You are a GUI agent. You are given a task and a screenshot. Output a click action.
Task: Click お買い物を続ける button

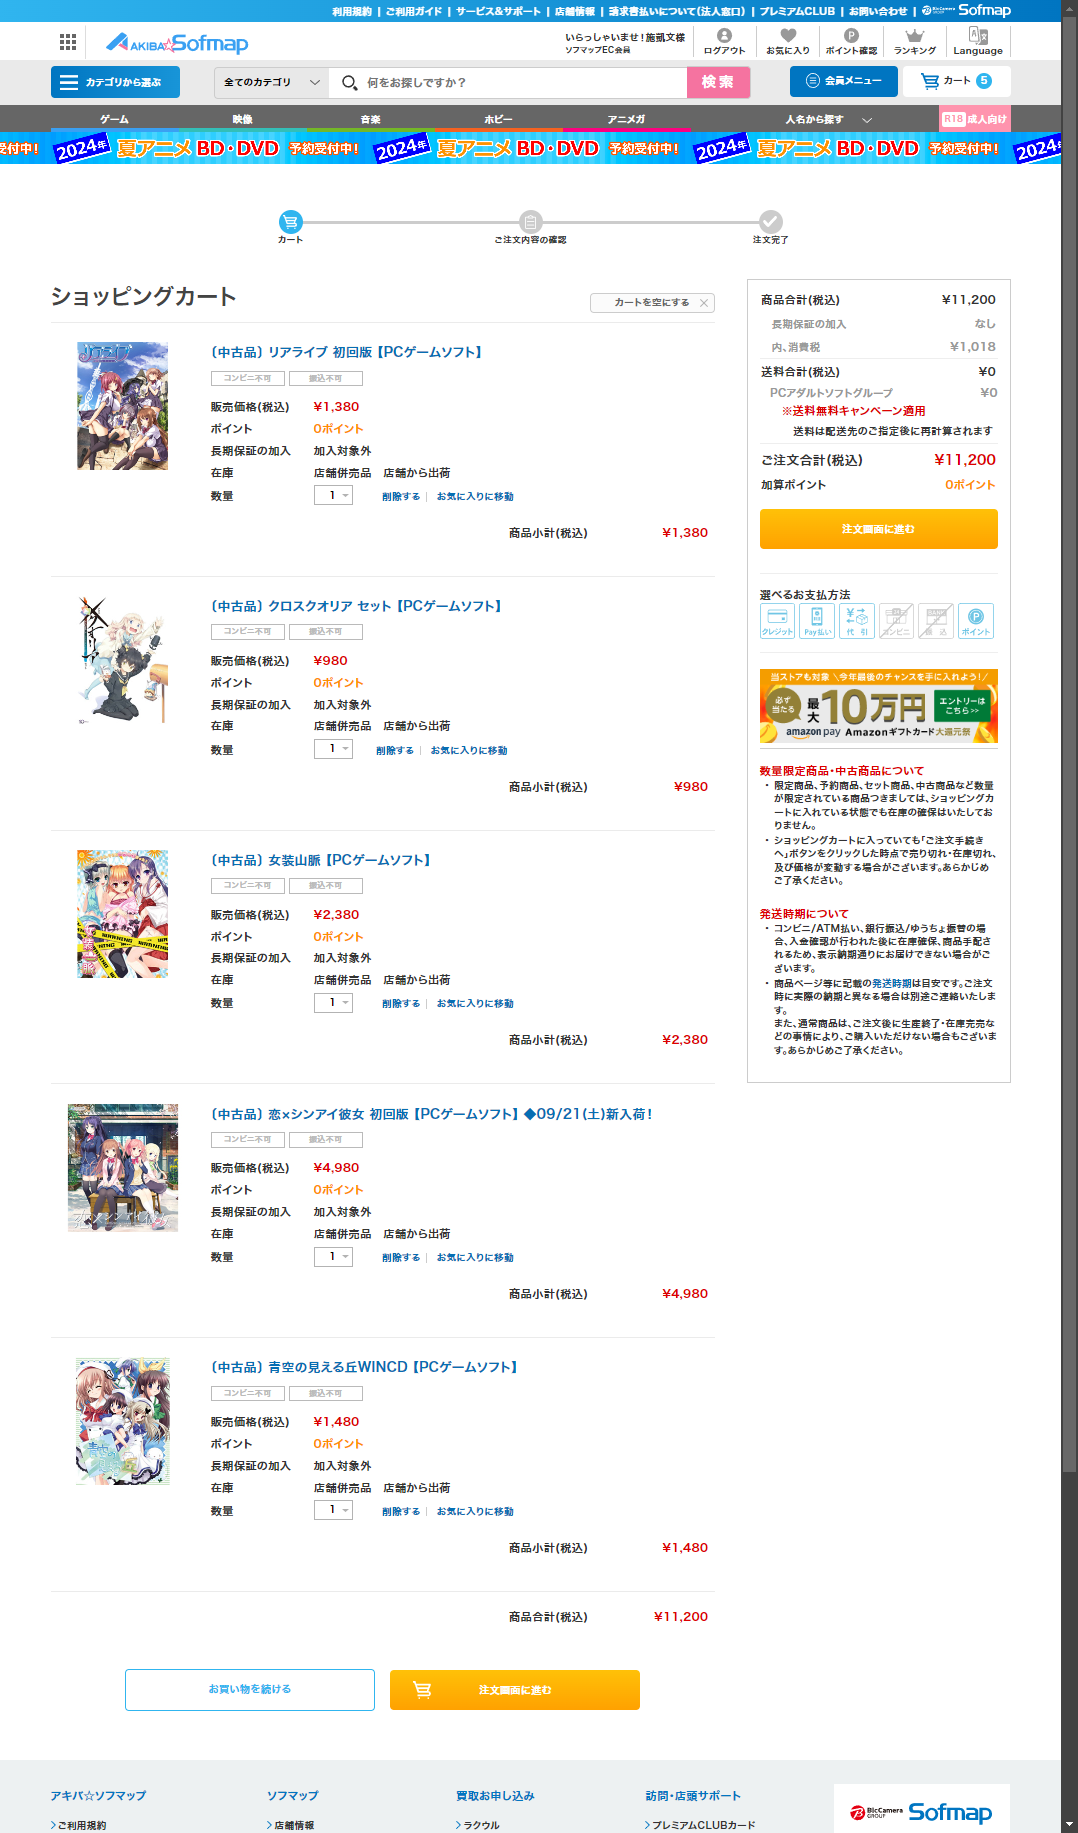(x=250, y=1690)
